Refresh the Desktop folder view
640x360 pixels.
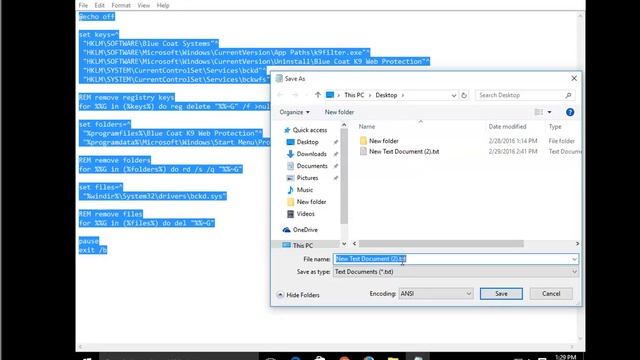tap(464, 95)
